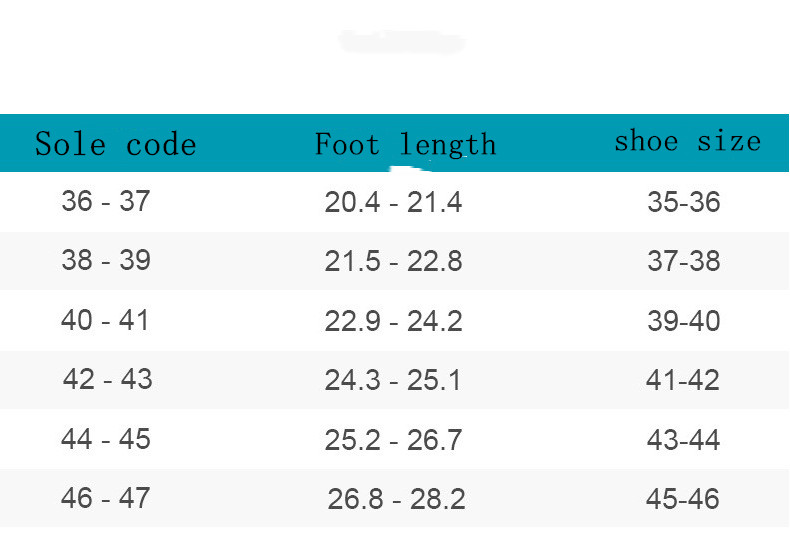Screen dimensions: 790x544
Task: Click shoe size cell 35-36
Action: (x=684, y=202)
